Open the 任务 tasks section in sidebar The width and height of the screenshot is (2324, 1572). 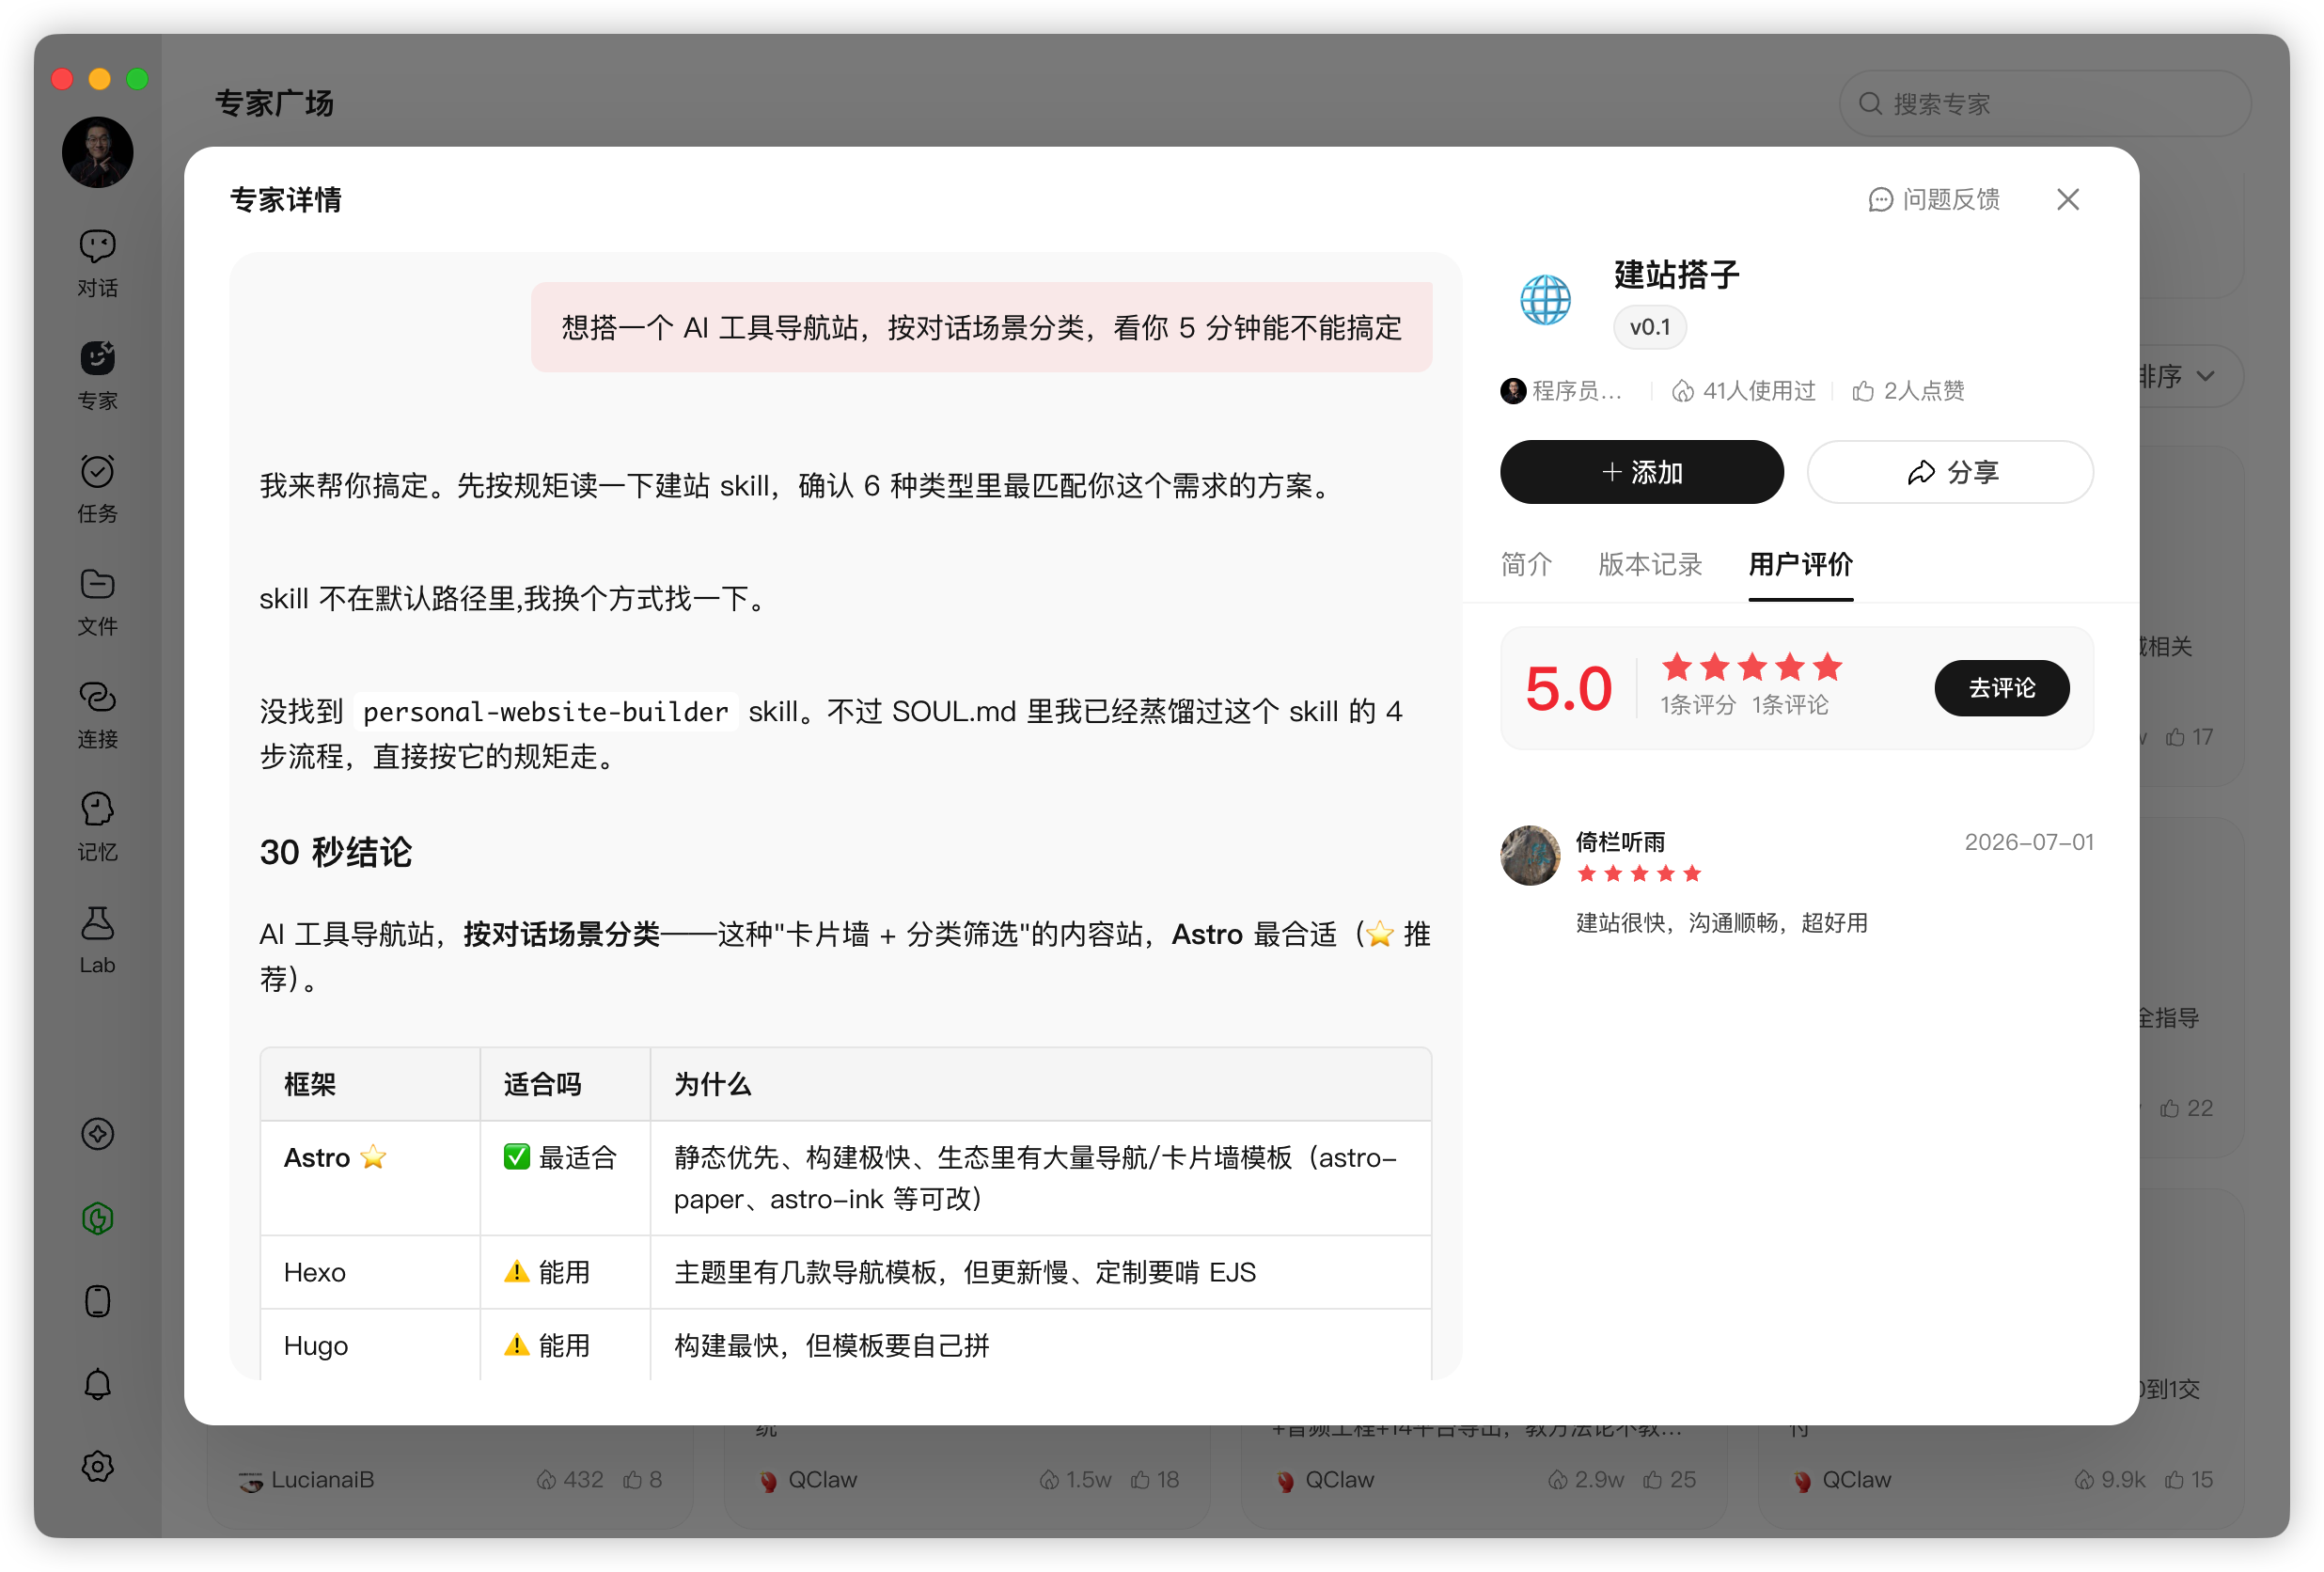pyautogui.click(x=97, y=489)
